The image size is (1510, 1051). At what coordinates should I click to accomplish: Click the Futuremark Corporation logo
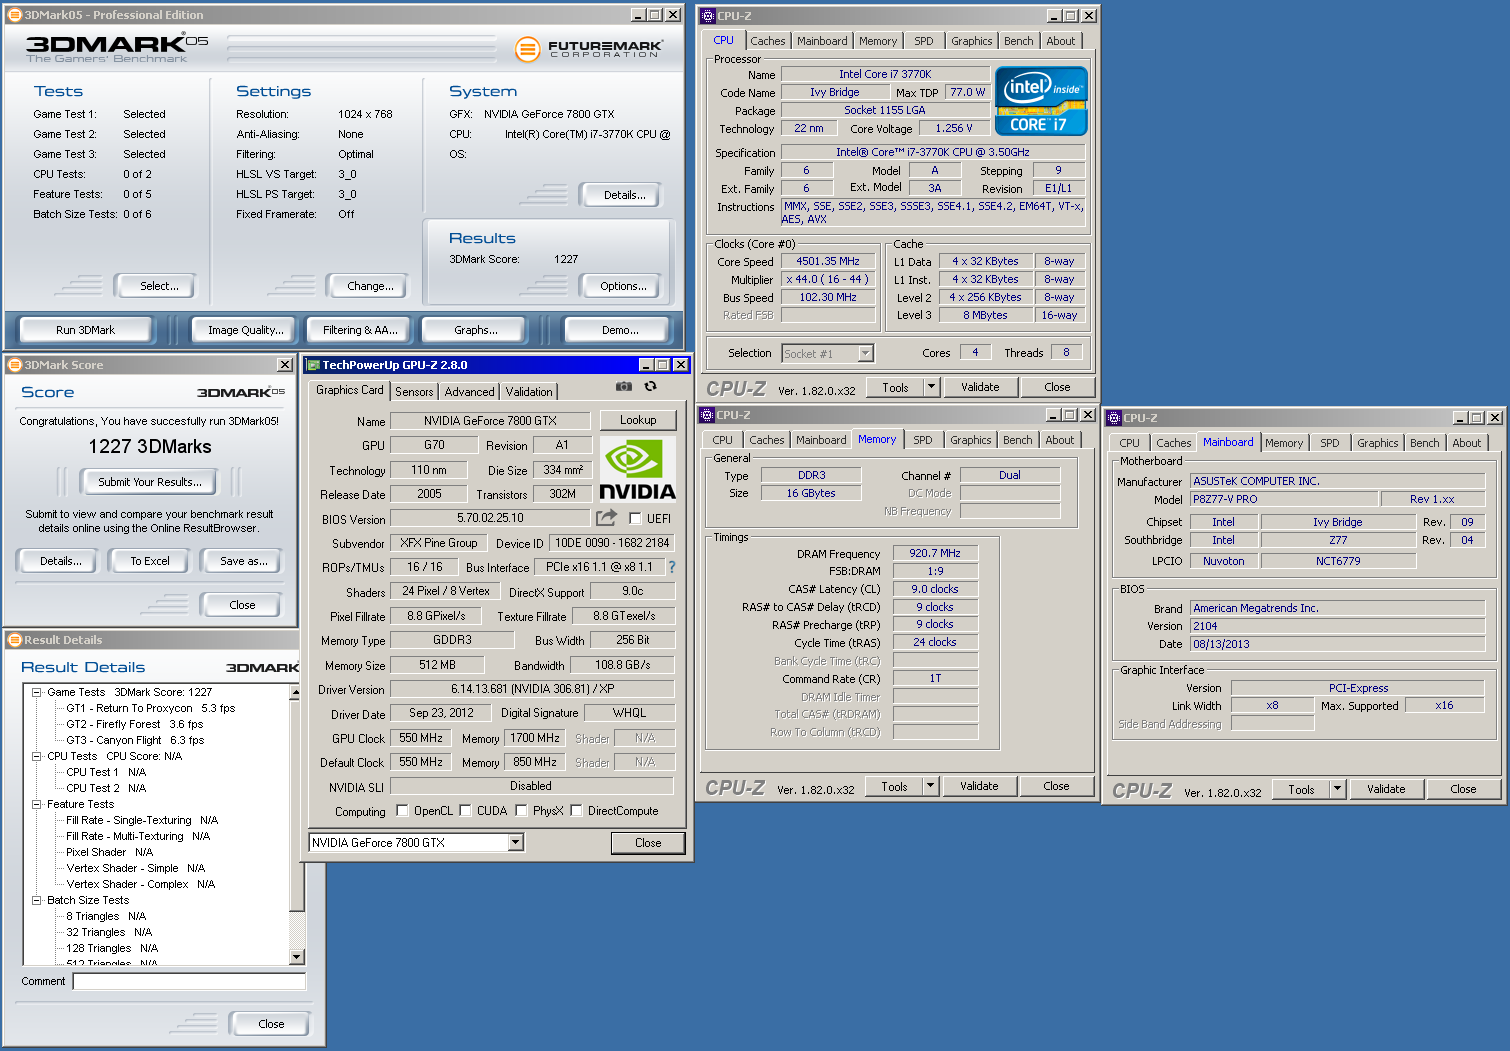(589, 48)
